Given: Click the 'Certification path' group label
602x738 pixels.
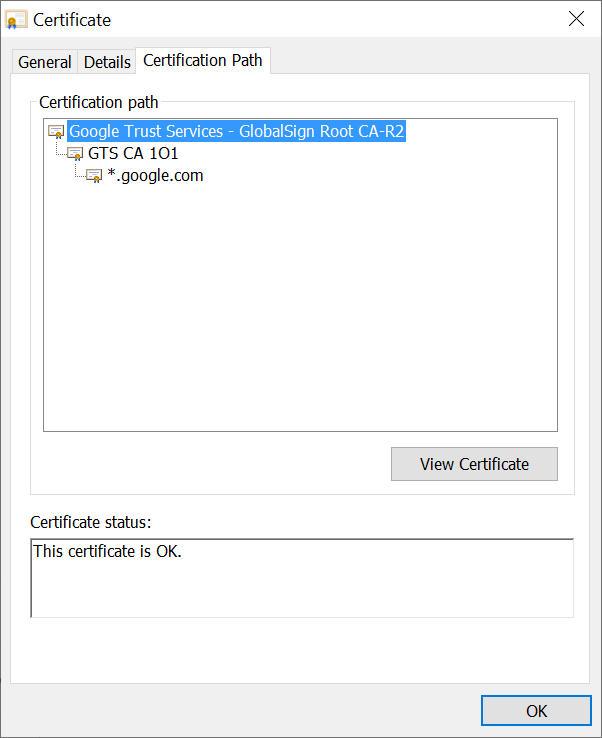Looking at the screenshot, I should click(99, 102).
